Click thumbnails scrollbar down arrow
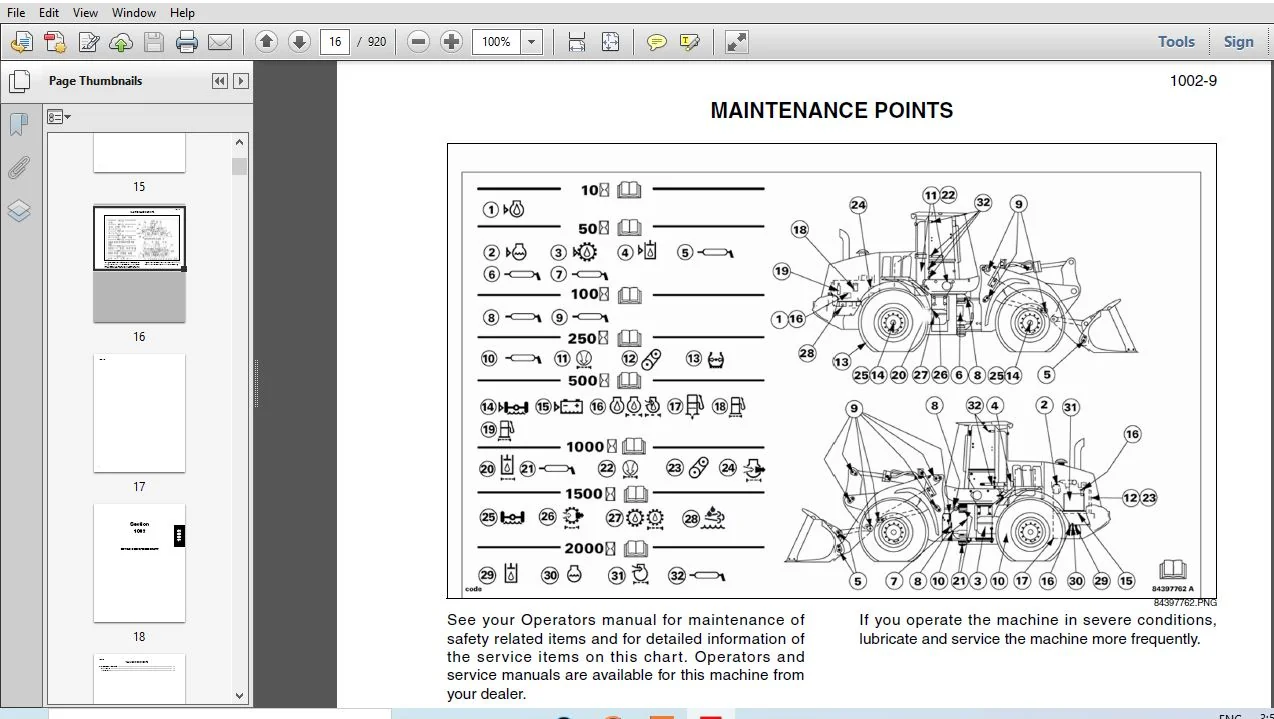 [239, 696]
